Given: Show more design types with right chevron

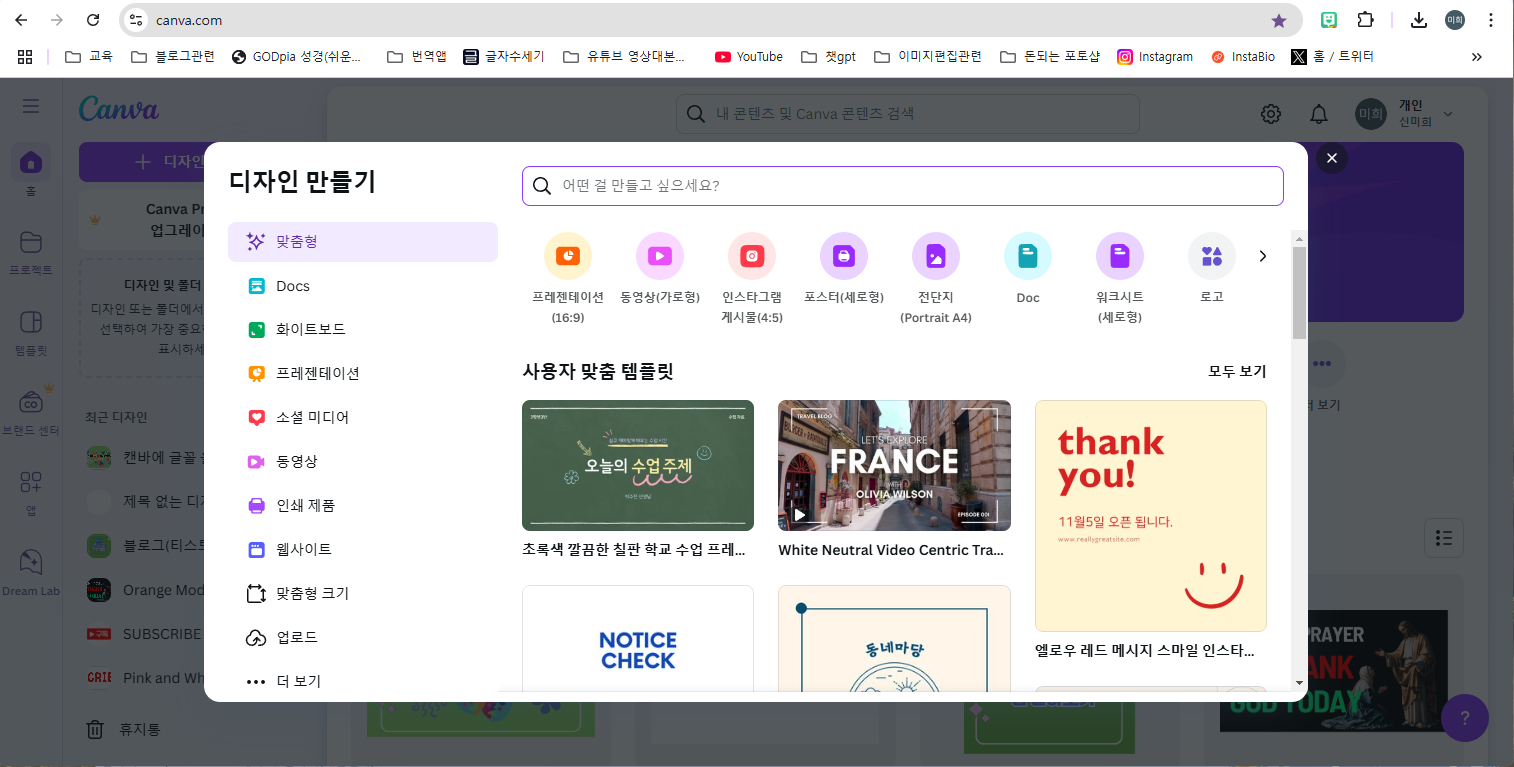Looking at the screenshot, I should click(1262, 256).
